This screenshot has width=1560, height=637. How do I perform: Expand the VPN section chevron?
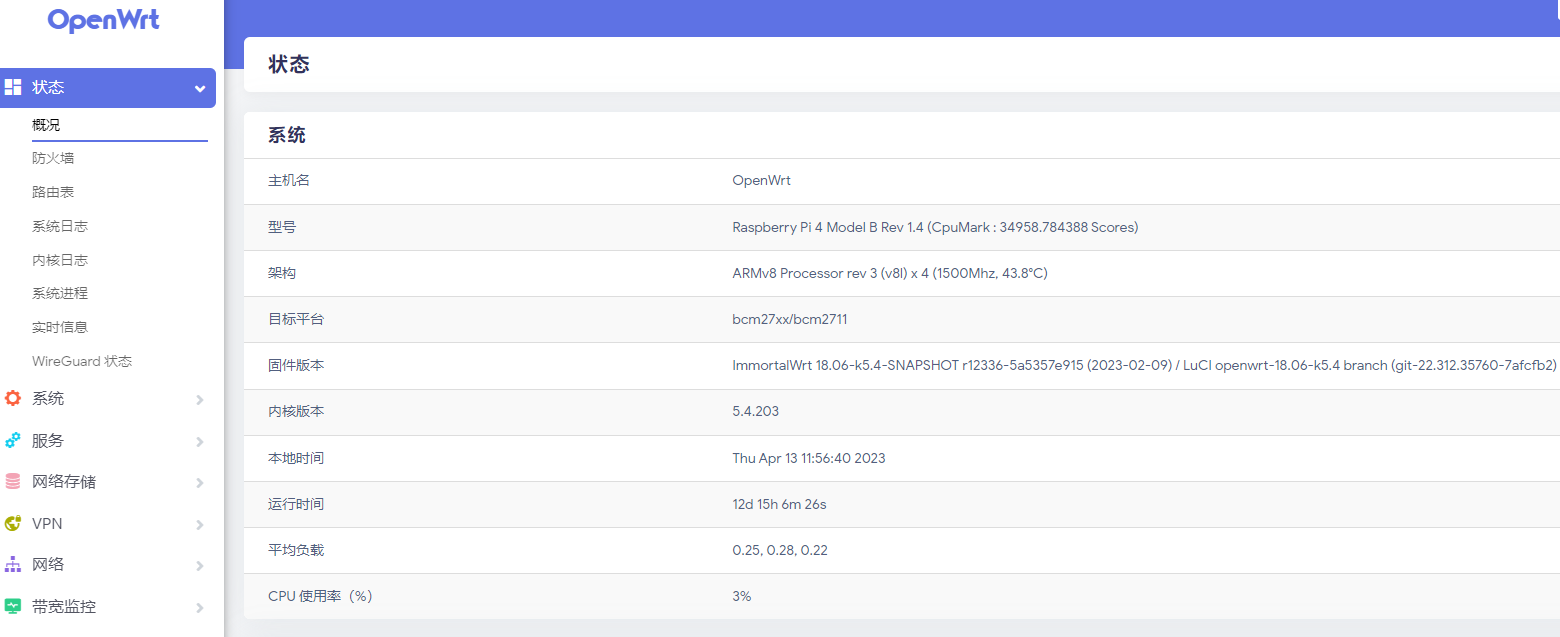[198, 523]
